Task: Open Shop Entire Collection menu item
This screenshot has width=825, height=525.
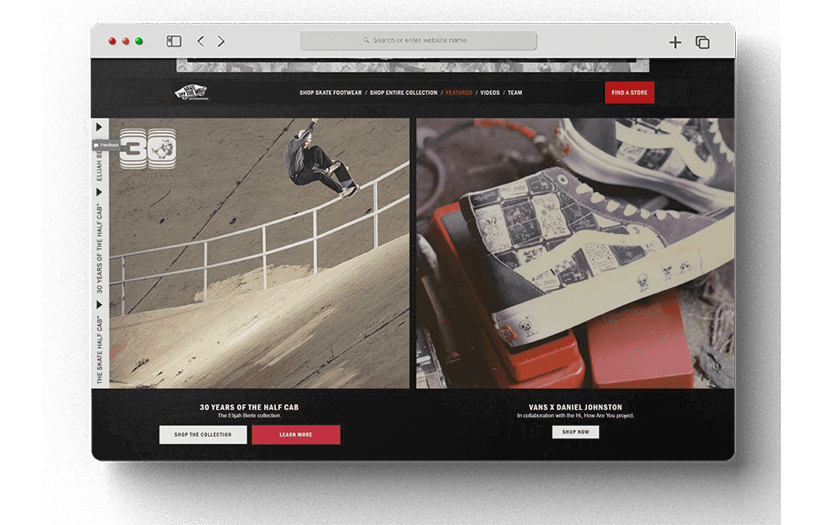Action: point(404,93)
